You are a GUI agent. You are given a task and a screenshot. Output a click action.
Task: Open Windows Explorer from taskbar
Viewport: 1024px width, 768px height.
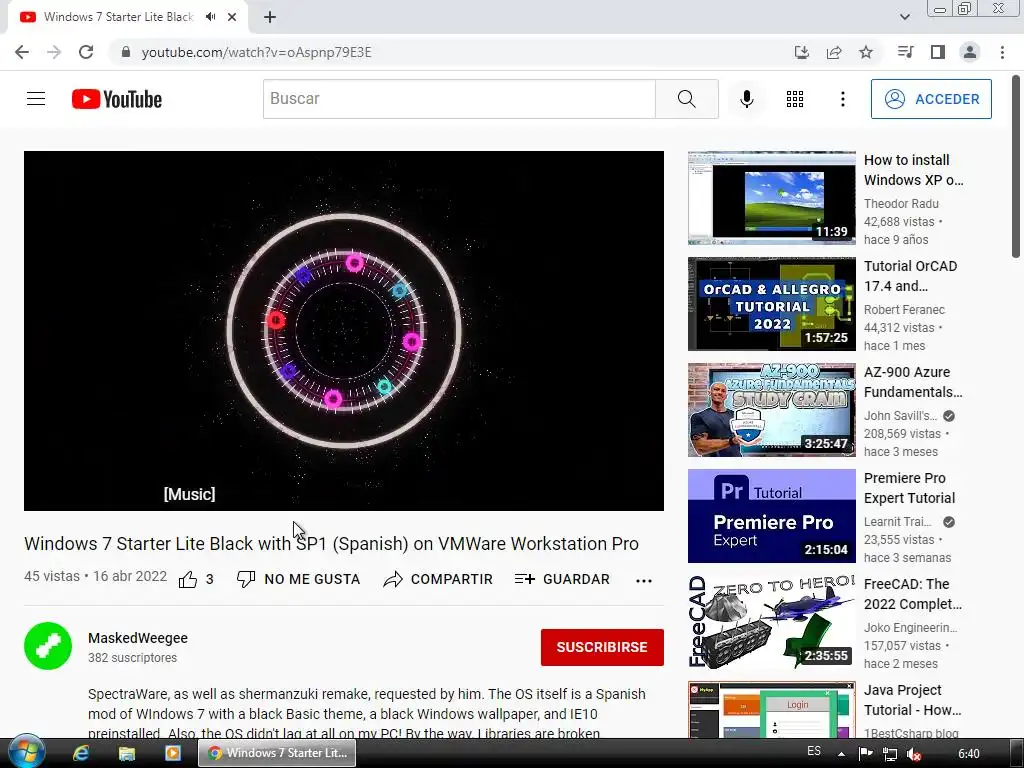pyautogui.click(x=127, y=753)
